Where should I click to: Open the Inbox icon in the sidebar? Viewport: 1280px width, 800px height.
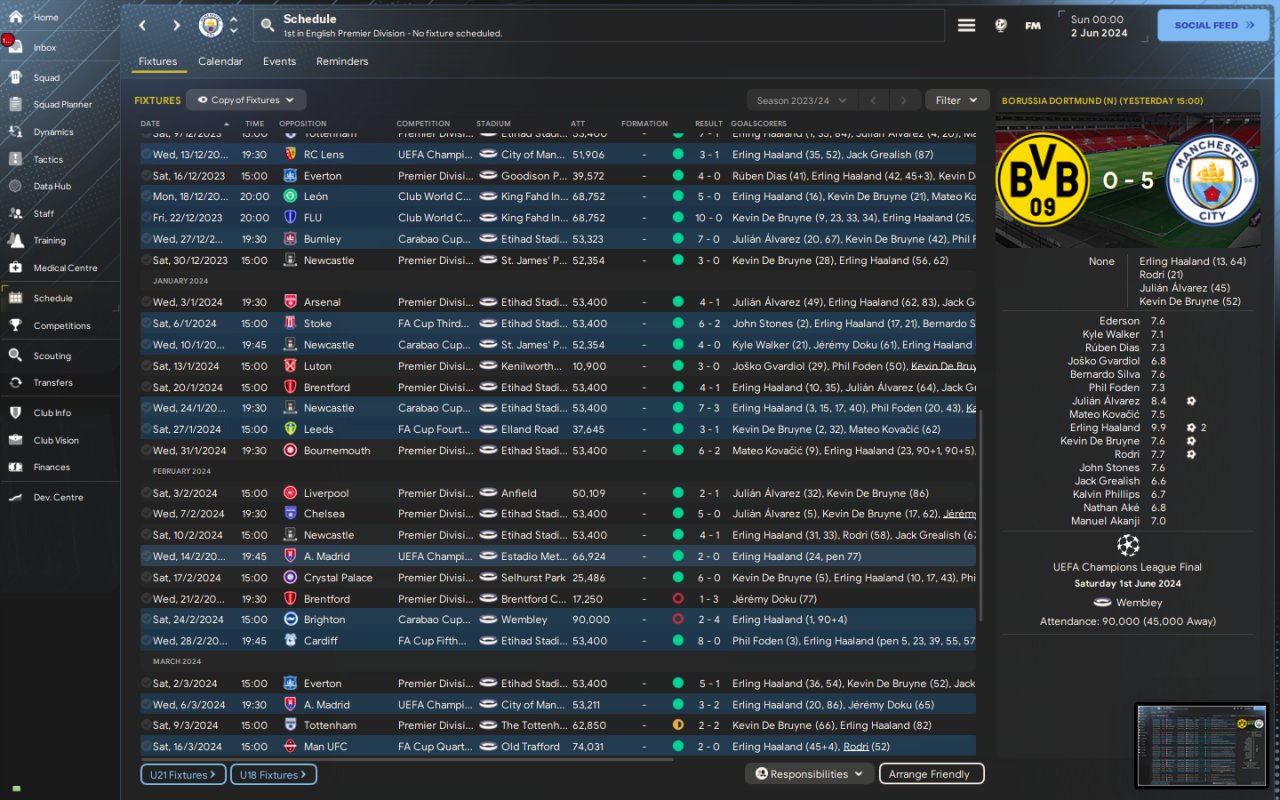(x=15, y=47)
